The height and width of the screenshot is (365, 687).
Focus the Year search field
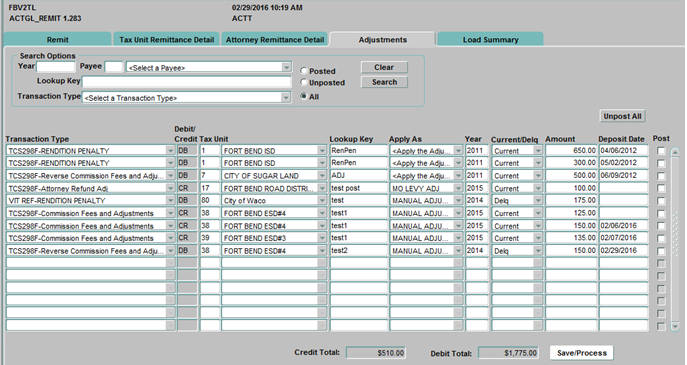[56, 67]
